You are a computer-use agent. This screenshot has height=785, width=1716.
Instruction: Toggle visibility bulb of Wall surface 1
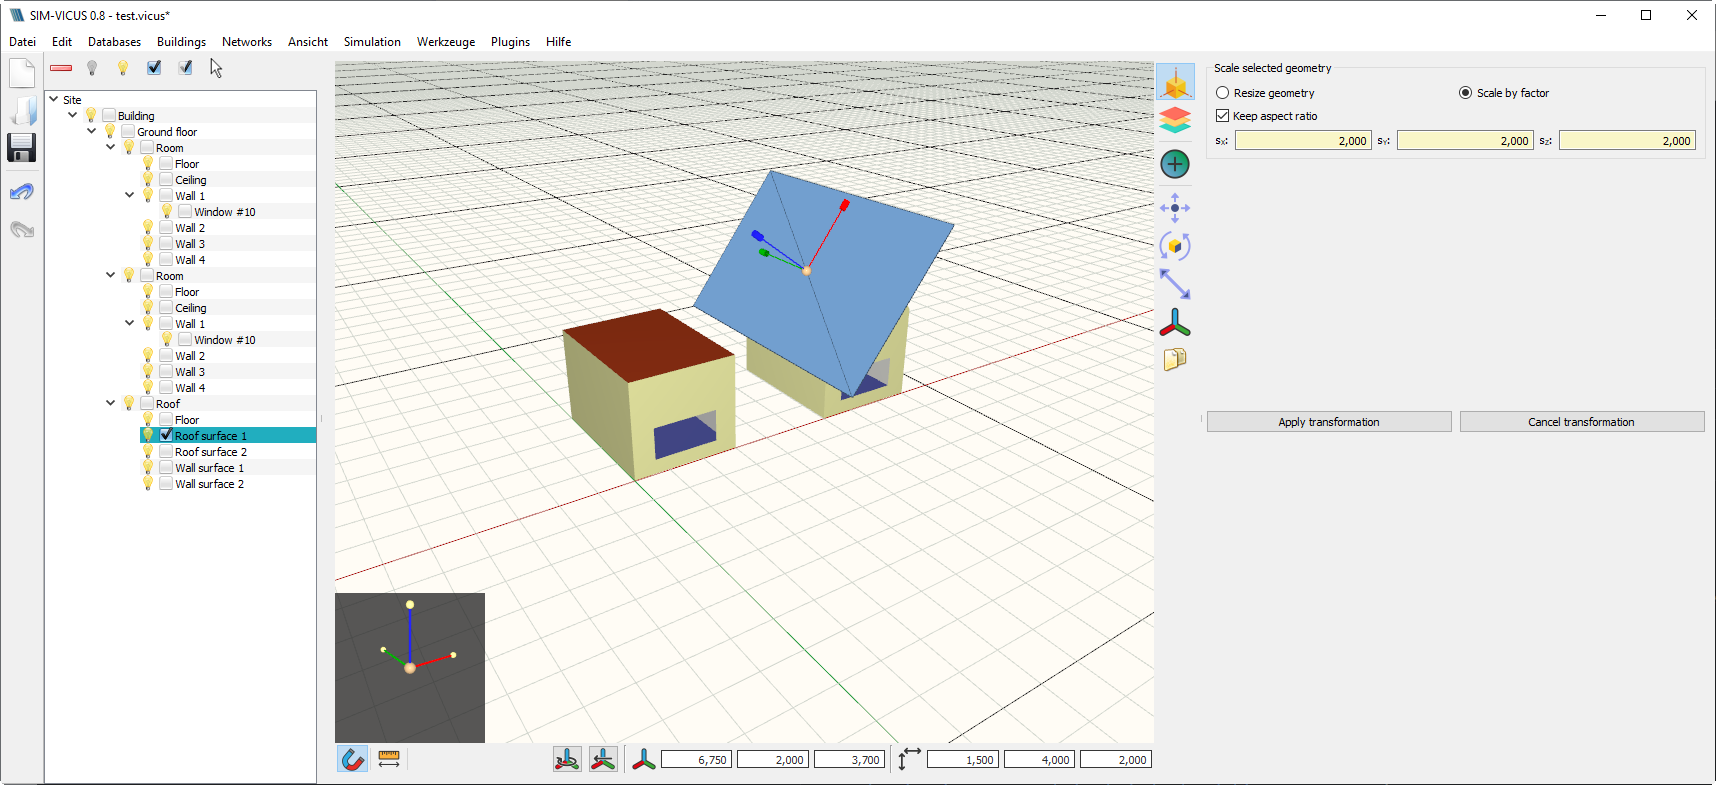click(148, 467)
